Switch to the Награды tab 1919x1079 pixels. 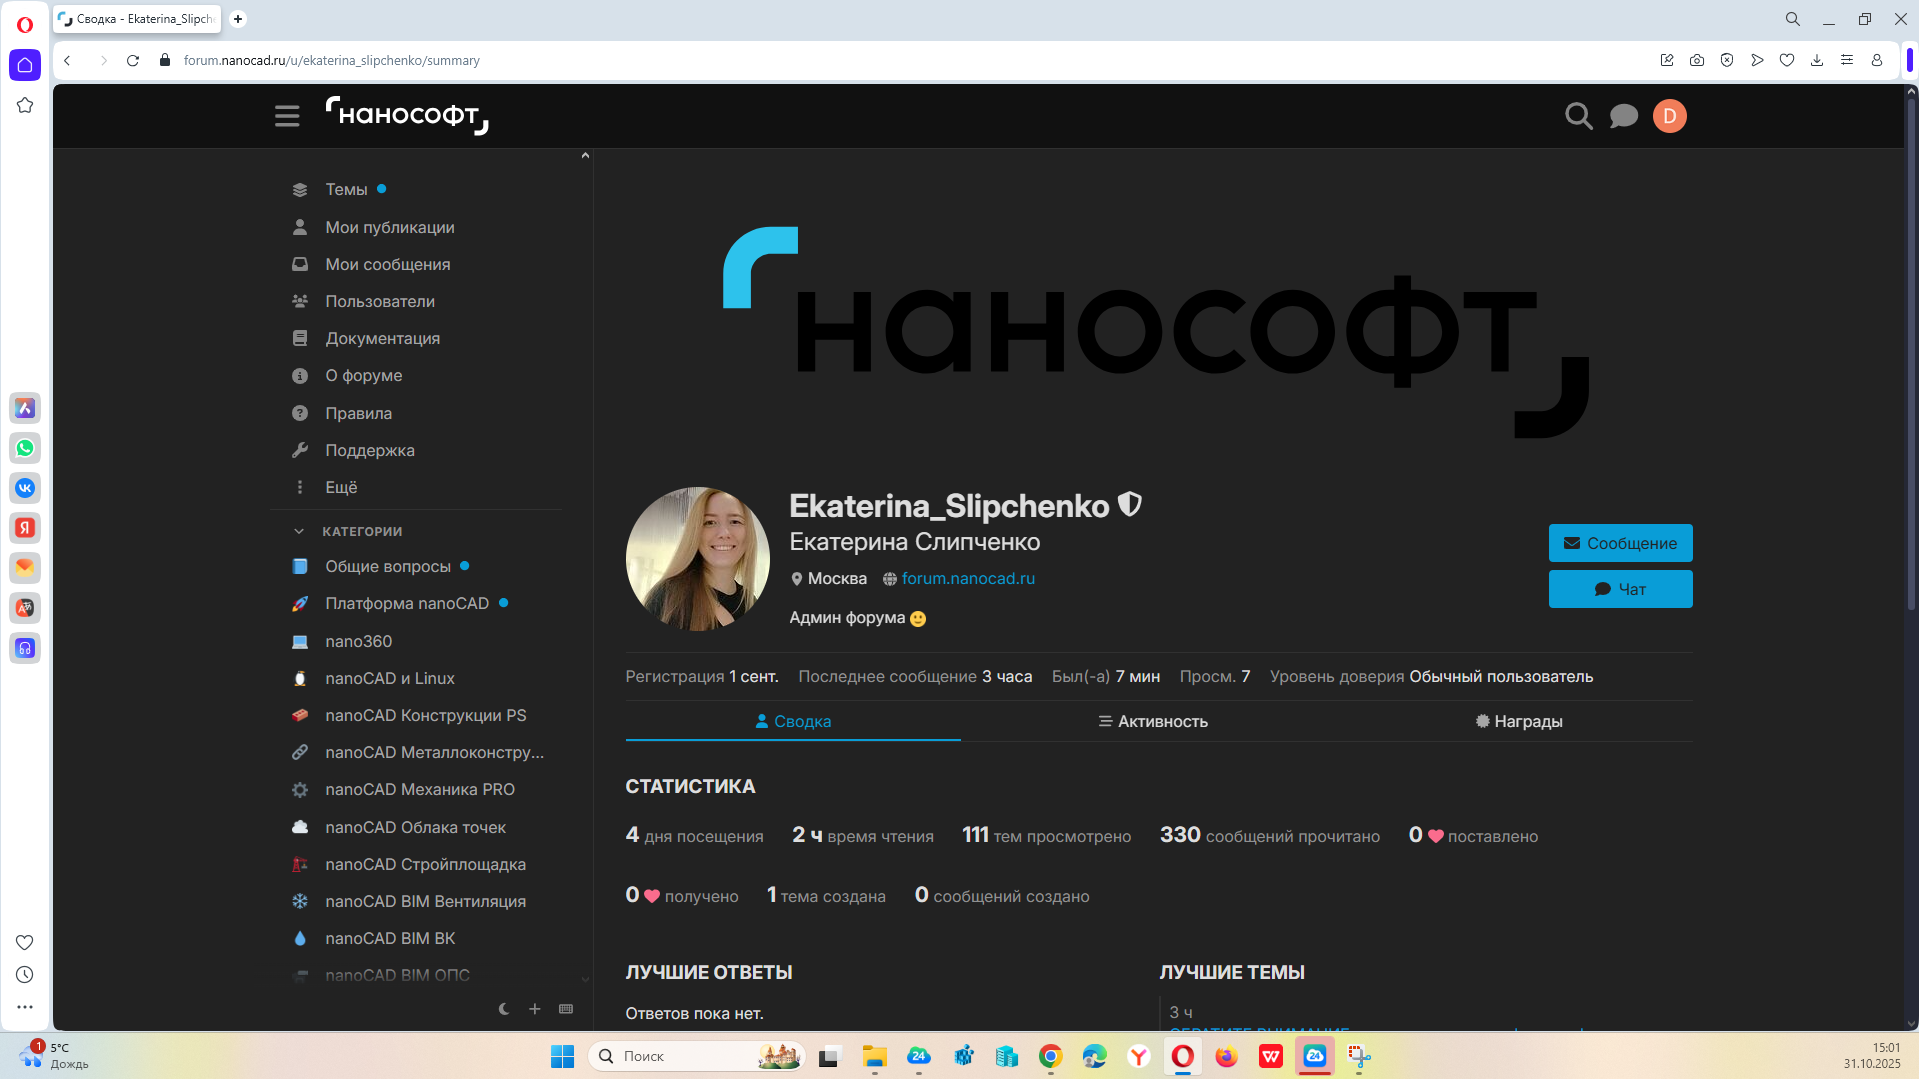(x=1518, y=721)
